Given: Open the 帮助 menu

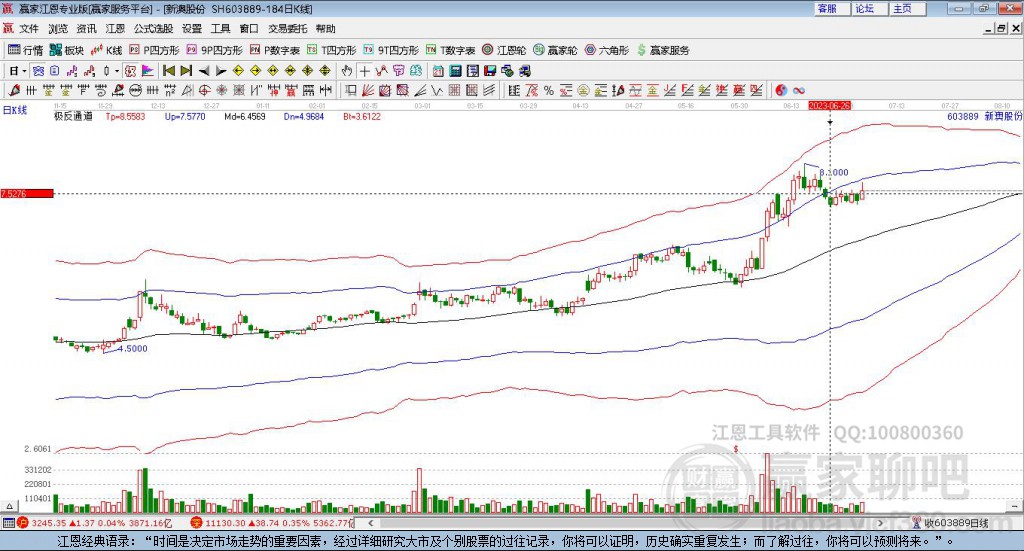Looking at the screenshot, I should pos(325,29).
